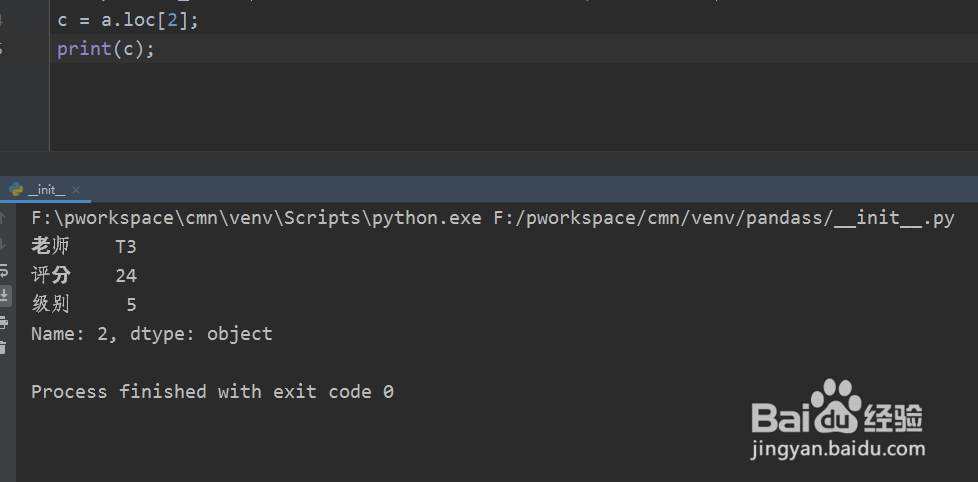This screenshot has width=978, height=482.
Task: Click the Baidu paw logo watermark
Action: pyautogui.click(x=836, y=405)
